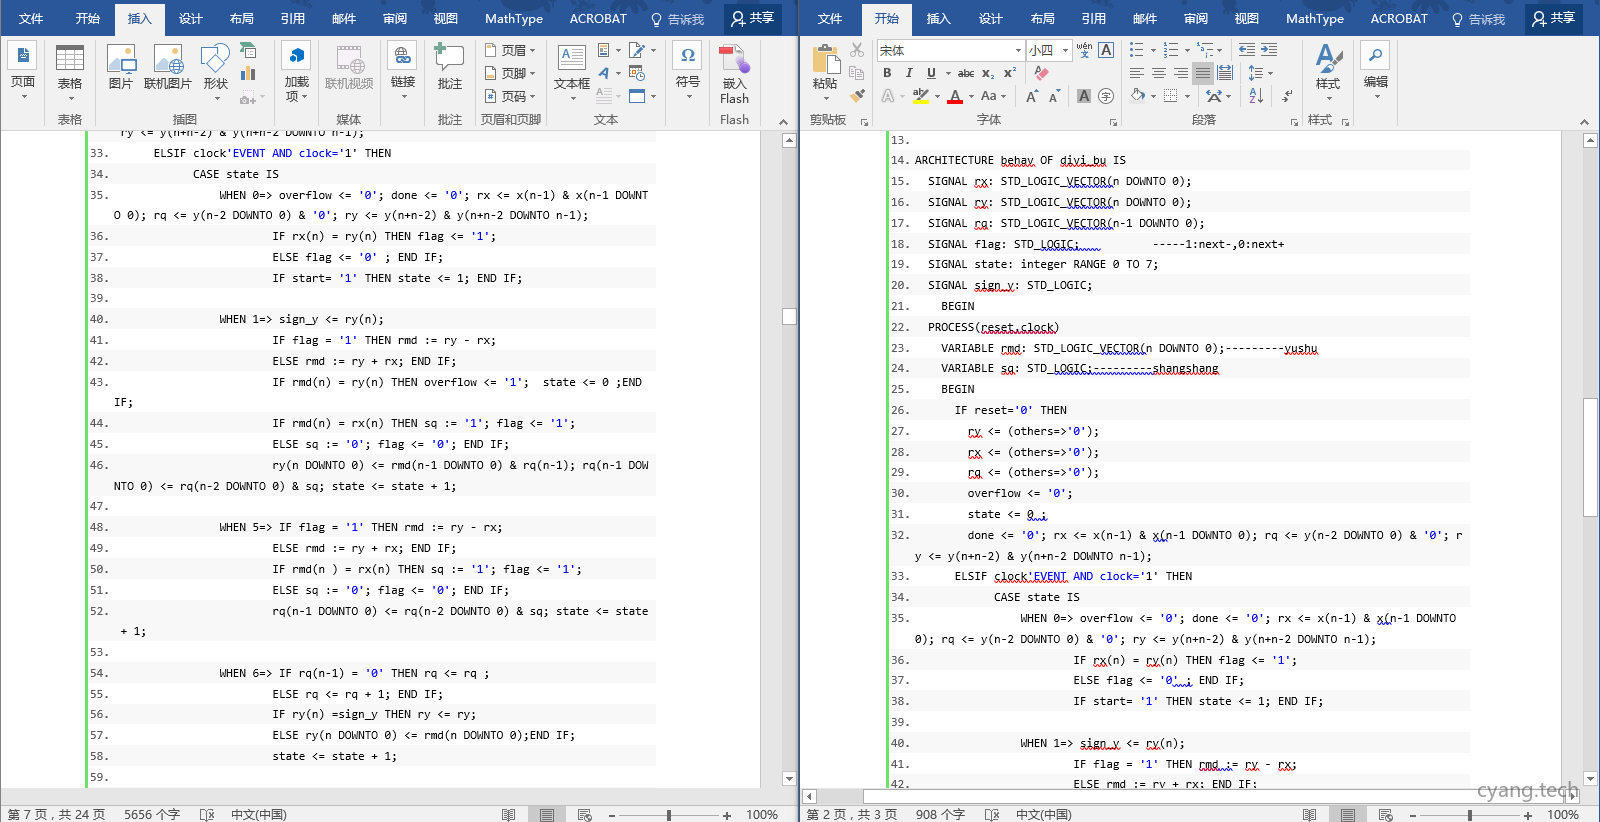Screen dimensions: 1600x822
Task: Click 共享 share button in left window
Action: (x=752, y=18)
